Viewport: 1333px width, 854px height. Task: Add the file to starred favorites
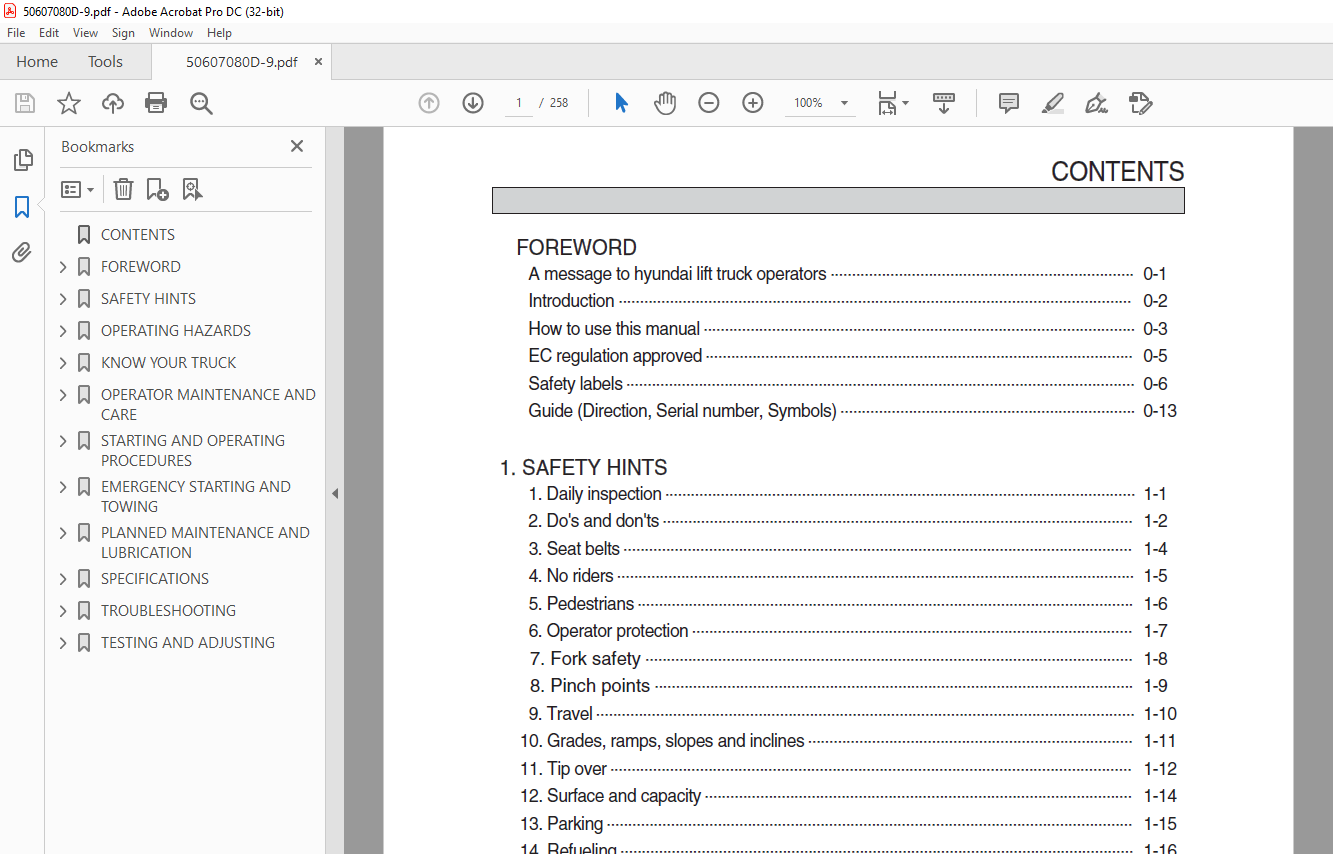(x=69, y=103)
